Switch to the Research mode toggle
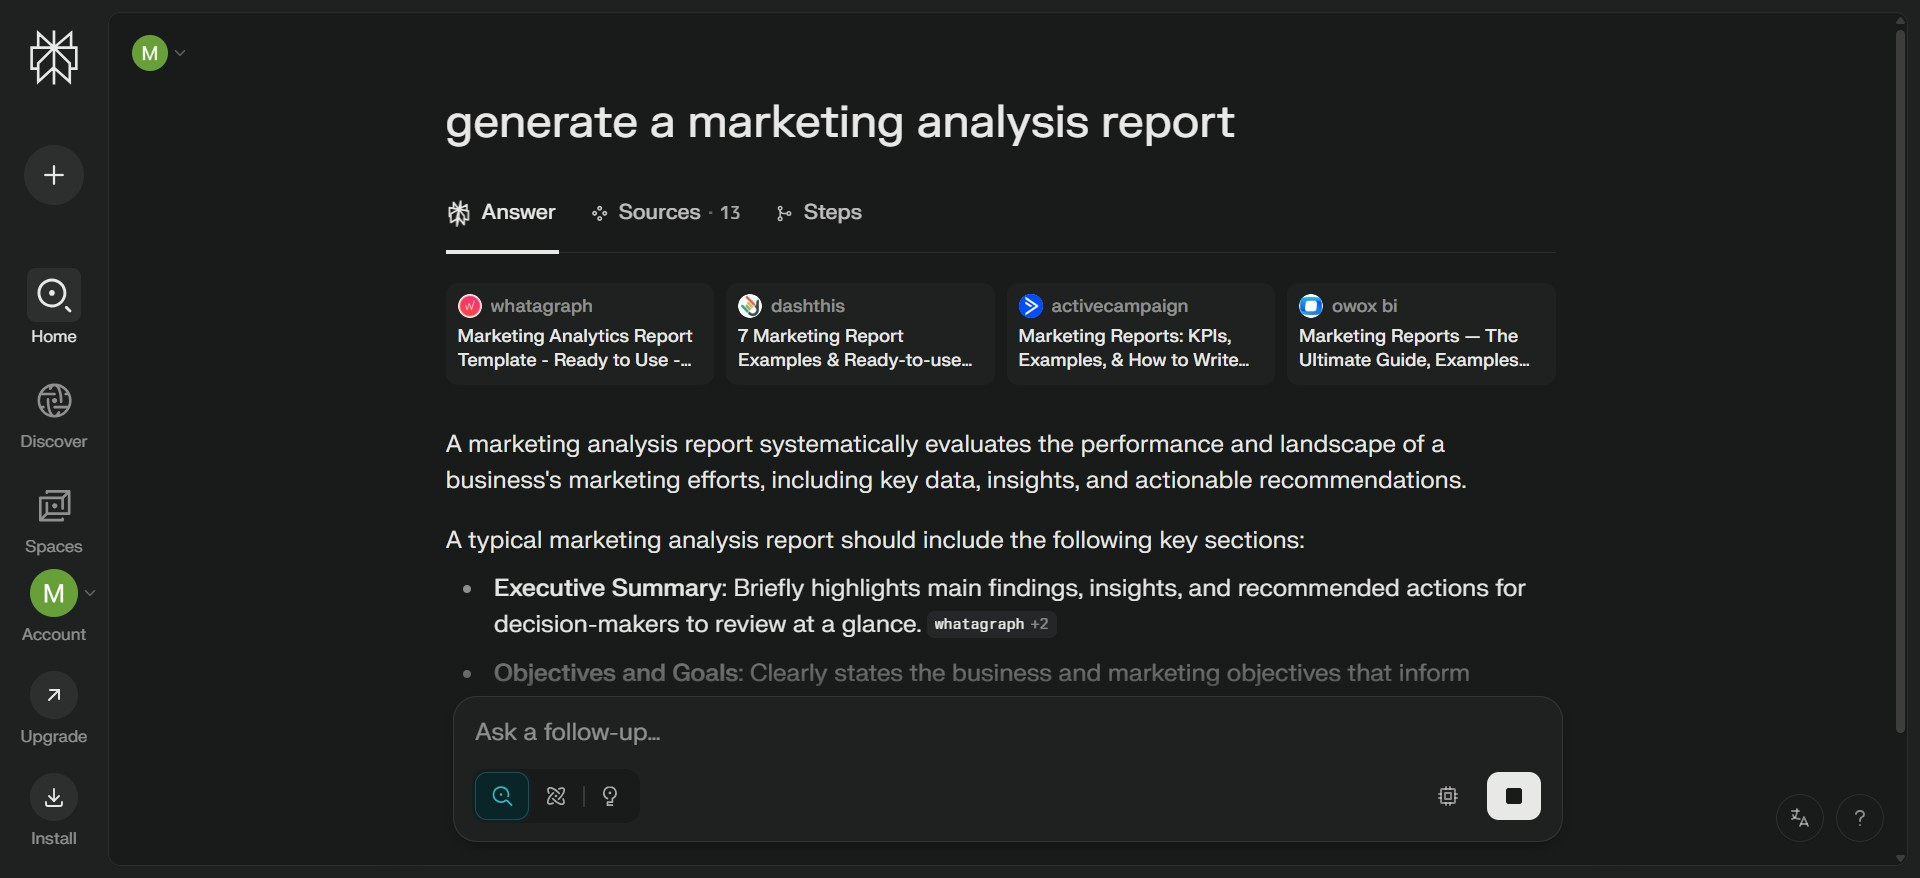The image size is (1920, 878). pyautogui.click(x=557, y=796)
